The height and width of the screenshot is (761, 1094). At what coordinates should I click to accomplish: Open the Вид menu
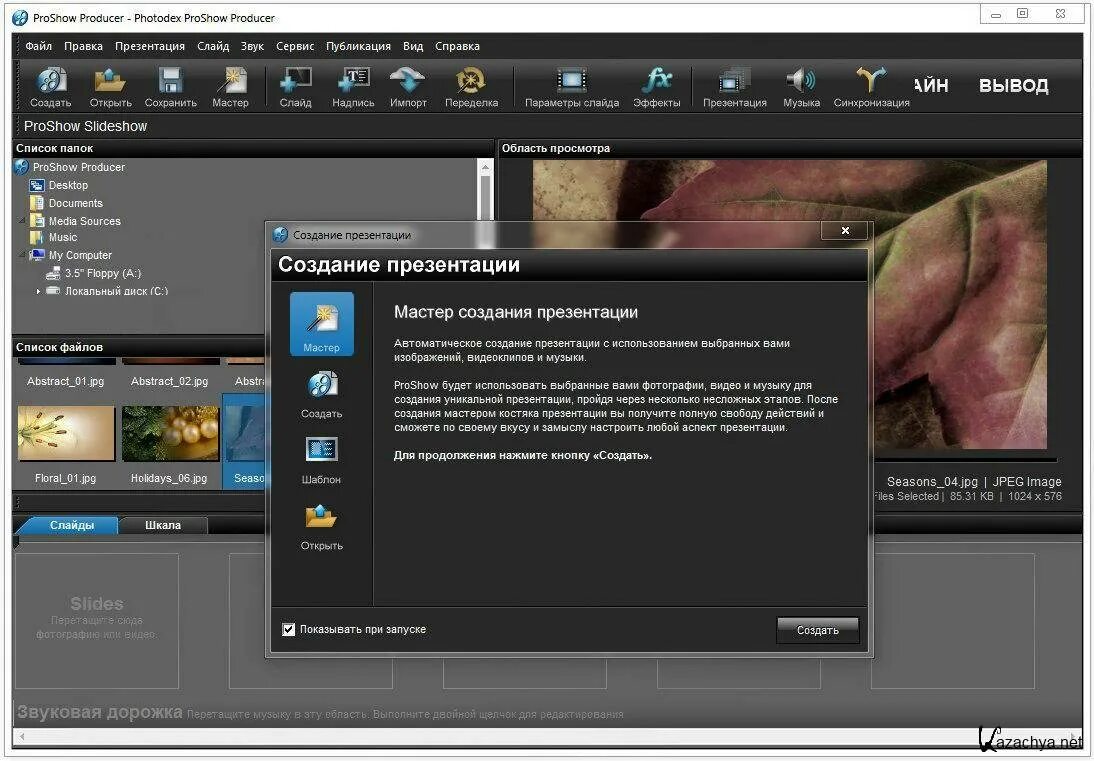click(x=413, y=47)
